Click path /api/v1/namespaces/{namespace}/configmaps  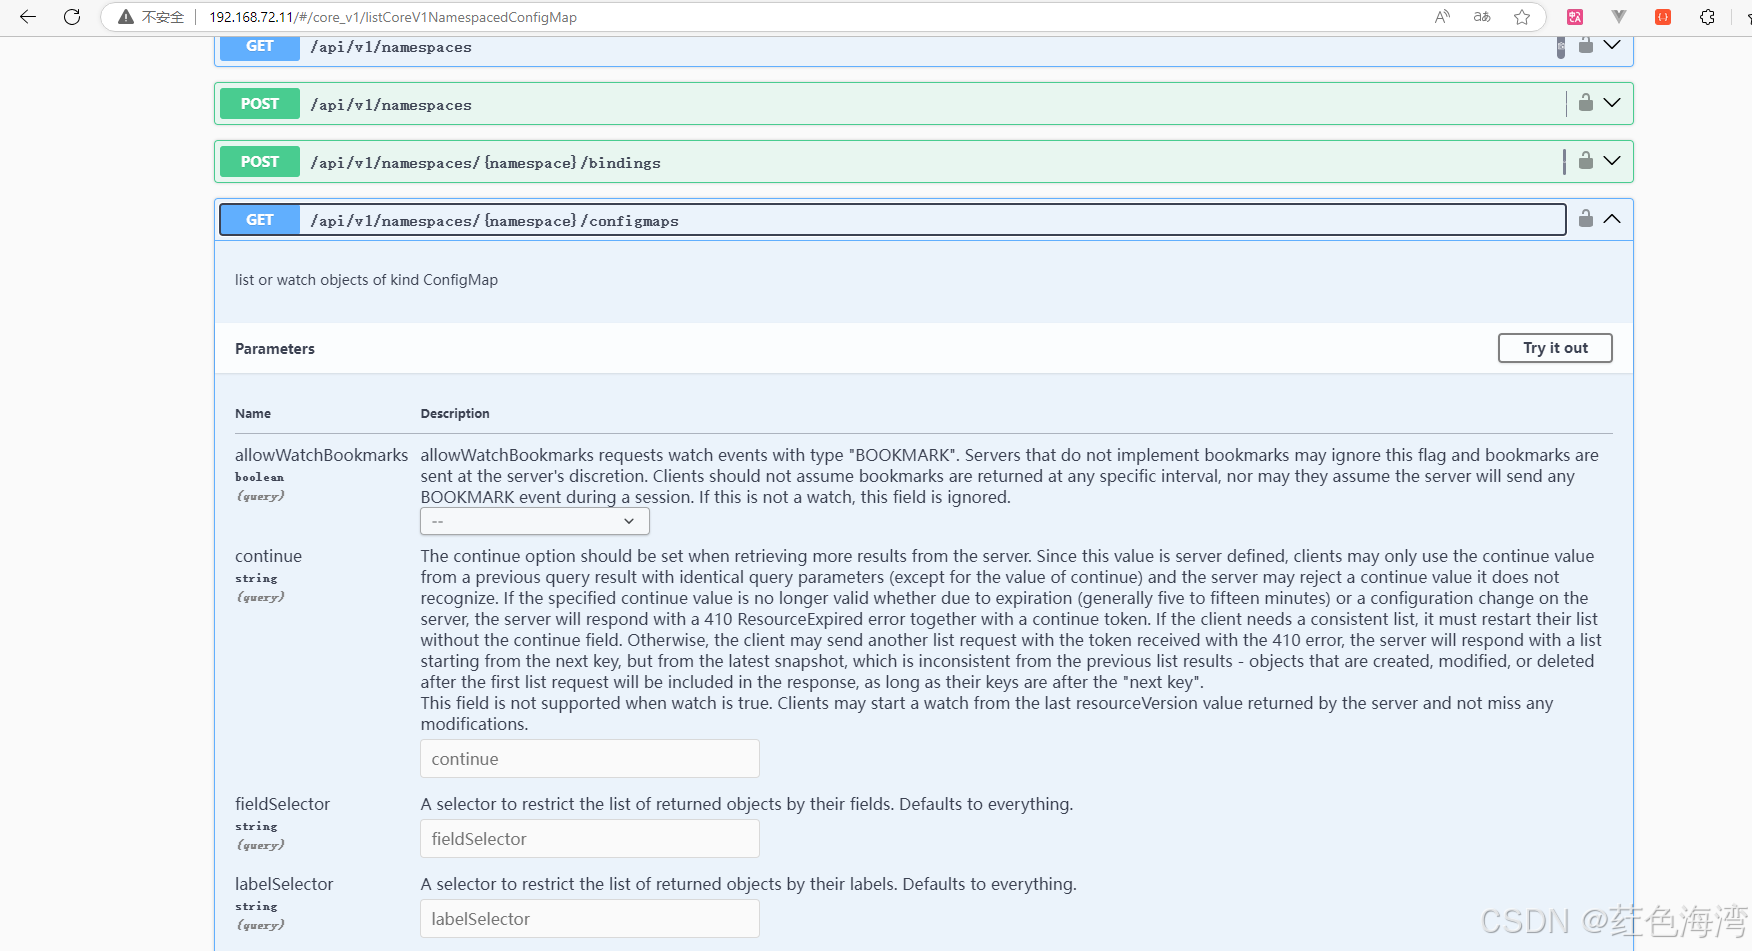click(494, 221)
